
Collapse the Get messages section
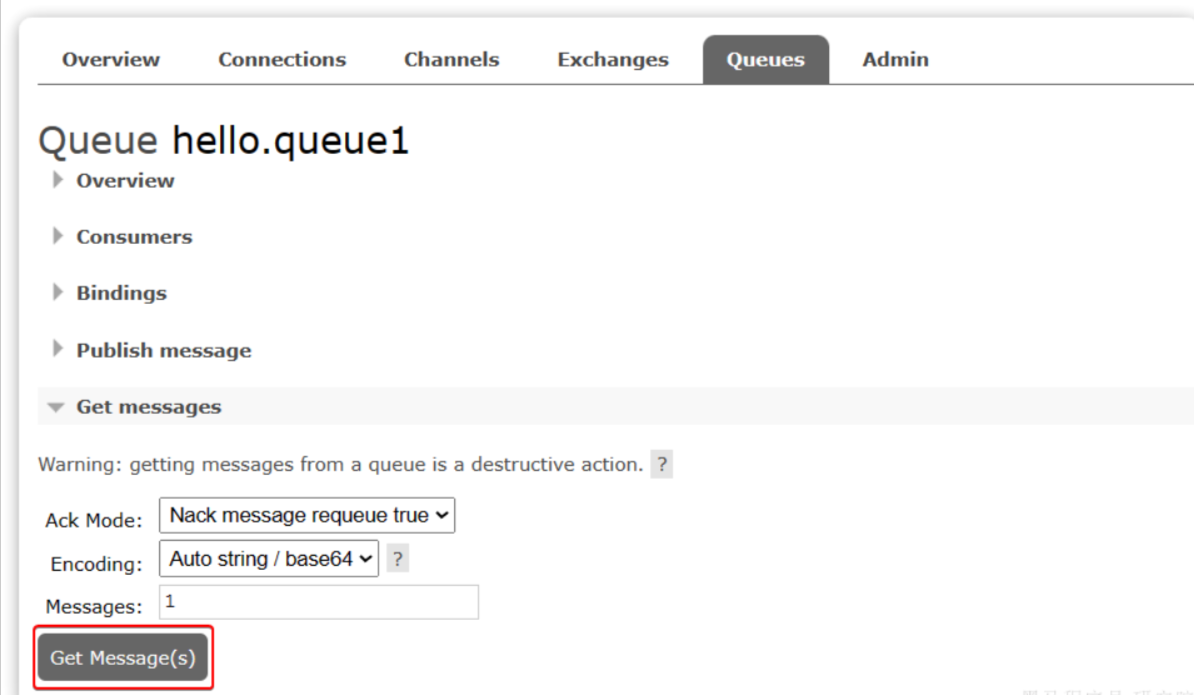coord(148,407)
